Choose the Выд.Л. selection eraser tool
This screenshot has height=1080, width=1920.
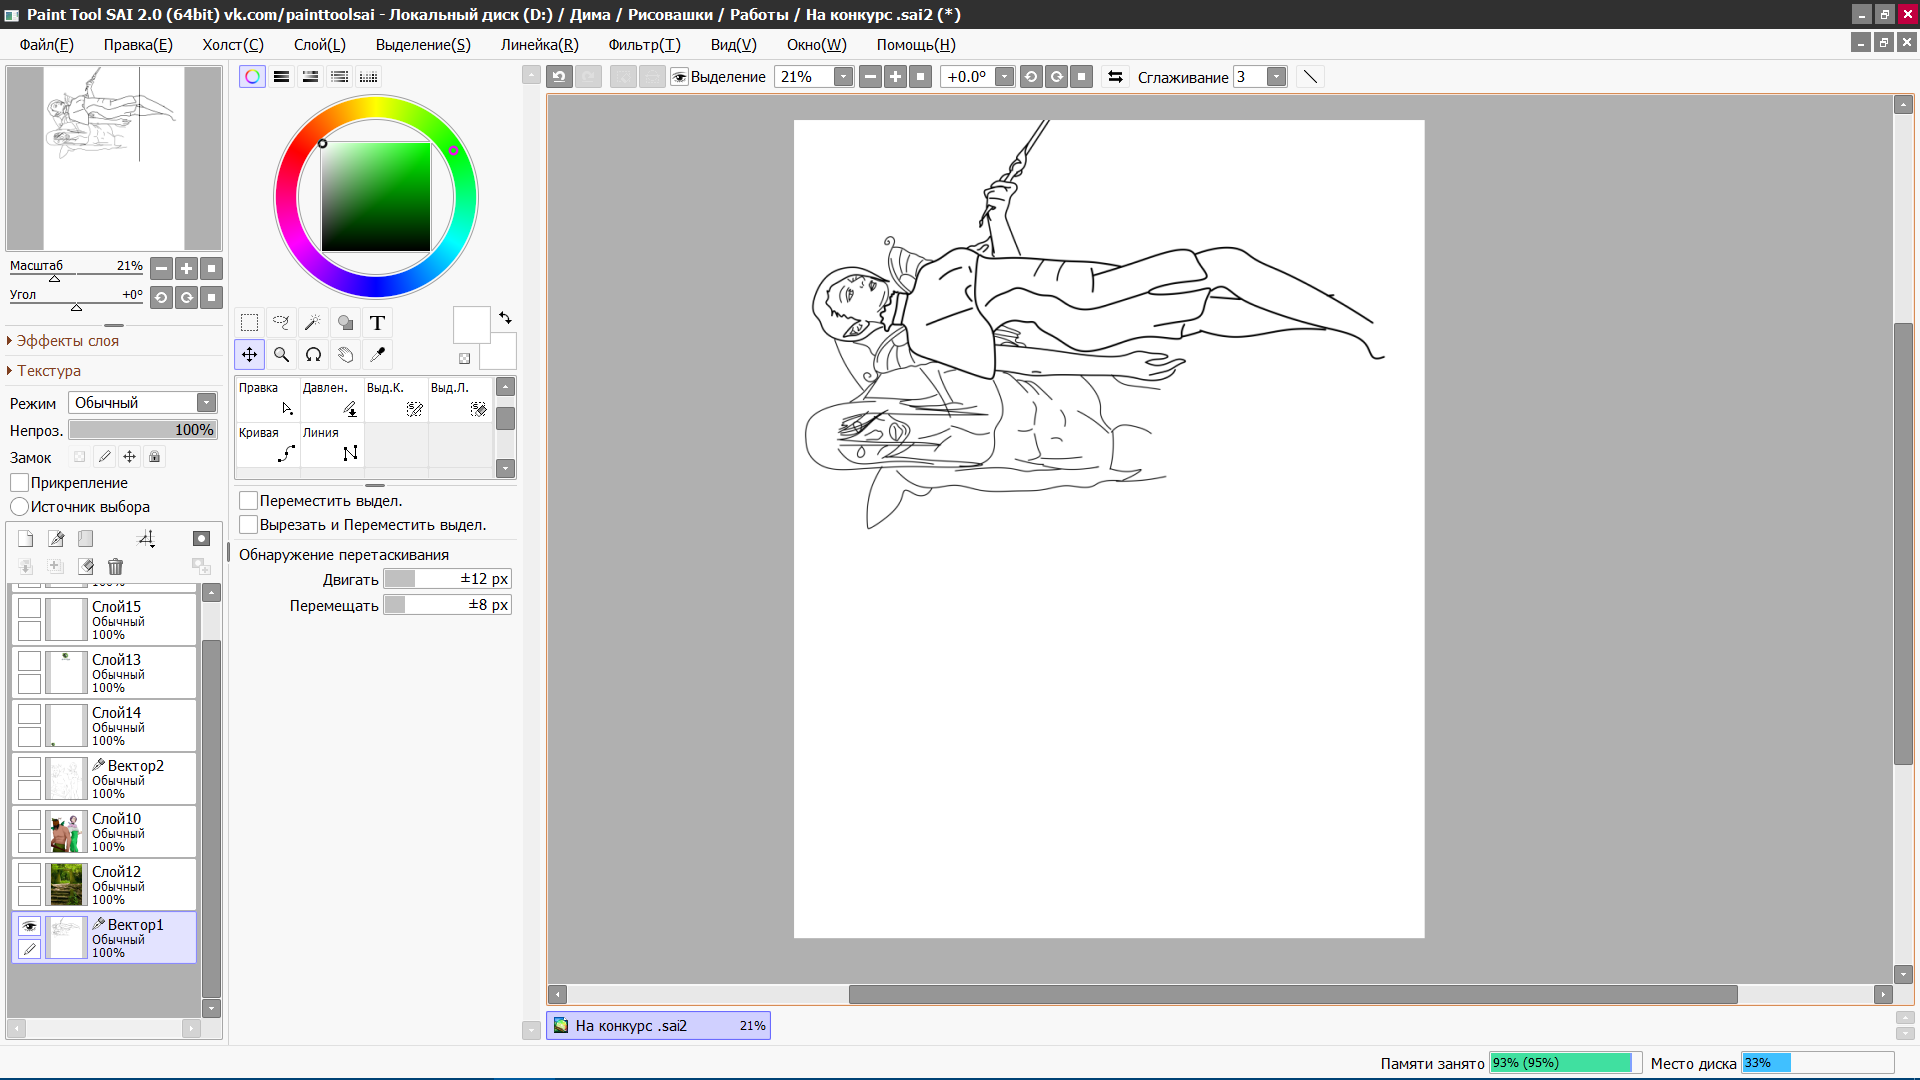tap(459, 399)
